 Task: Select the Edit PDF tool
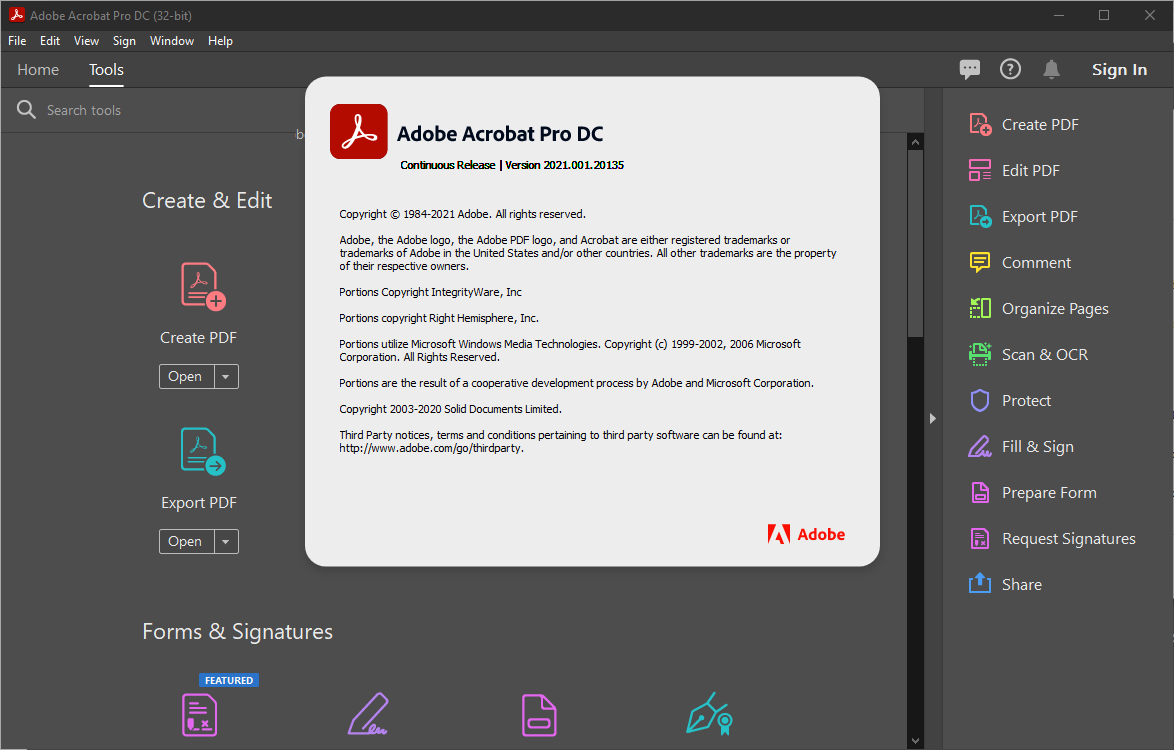(x=1028, y=170)
